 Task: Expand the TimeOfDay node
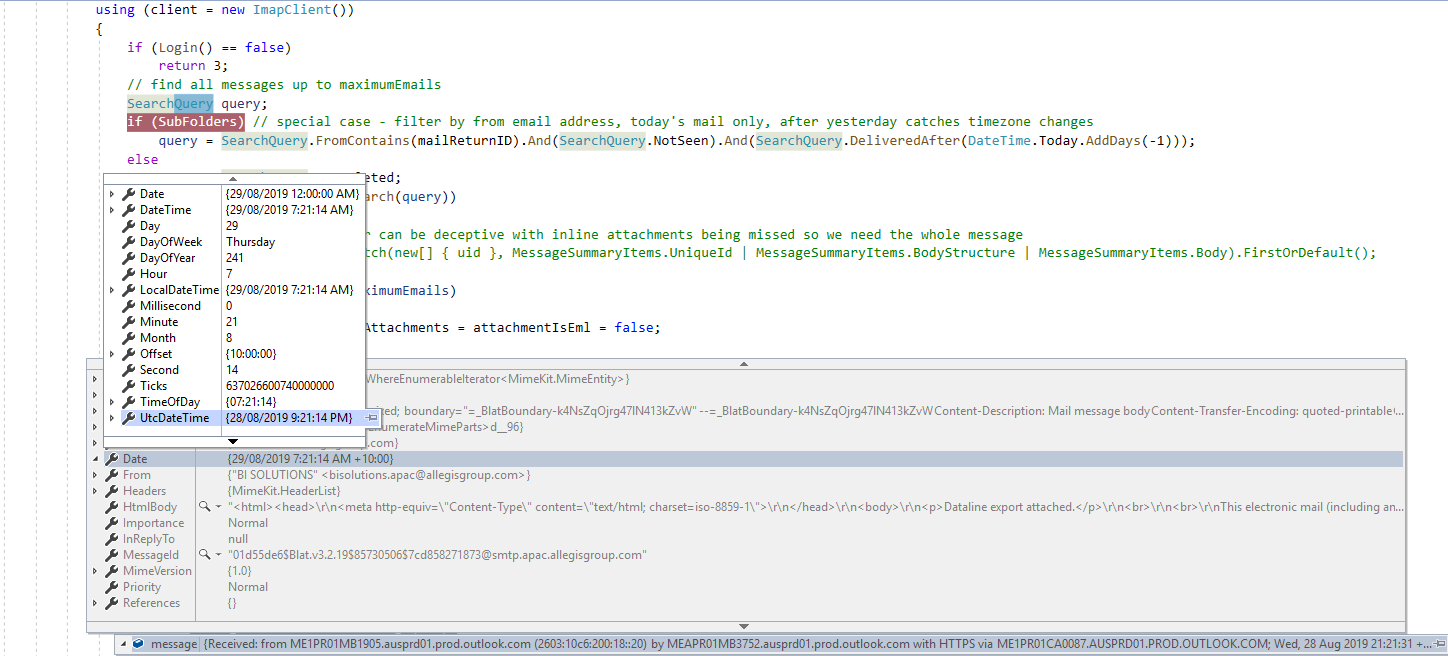click(x=110, y=402)
